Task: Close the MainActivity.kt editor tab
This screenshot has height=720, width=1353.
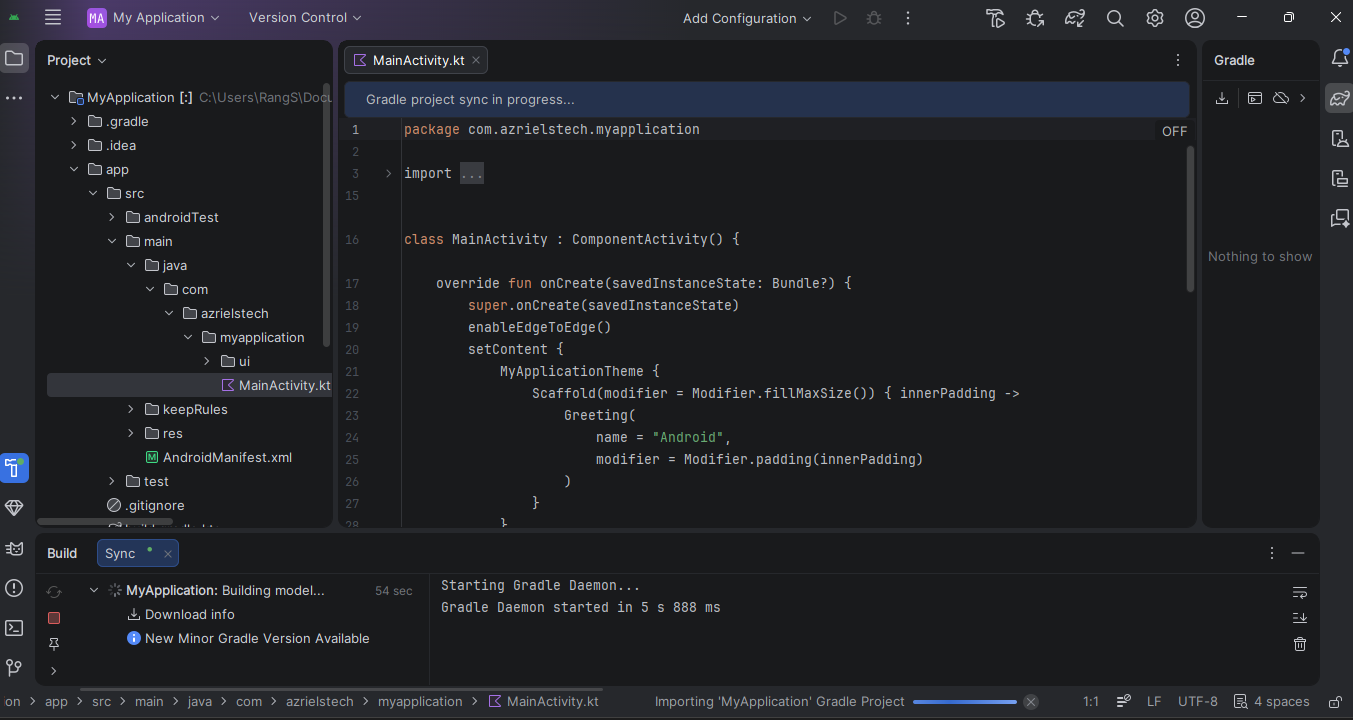Action: (476, 60)
